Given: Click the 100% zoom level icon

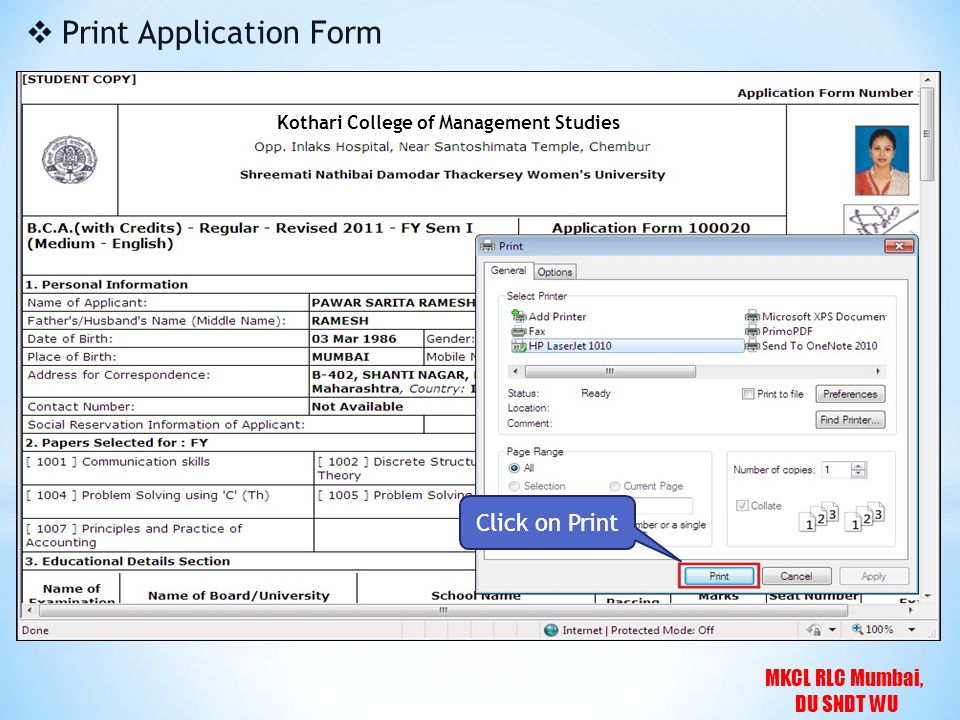Looking at the screenshot, I should point(857,629).
